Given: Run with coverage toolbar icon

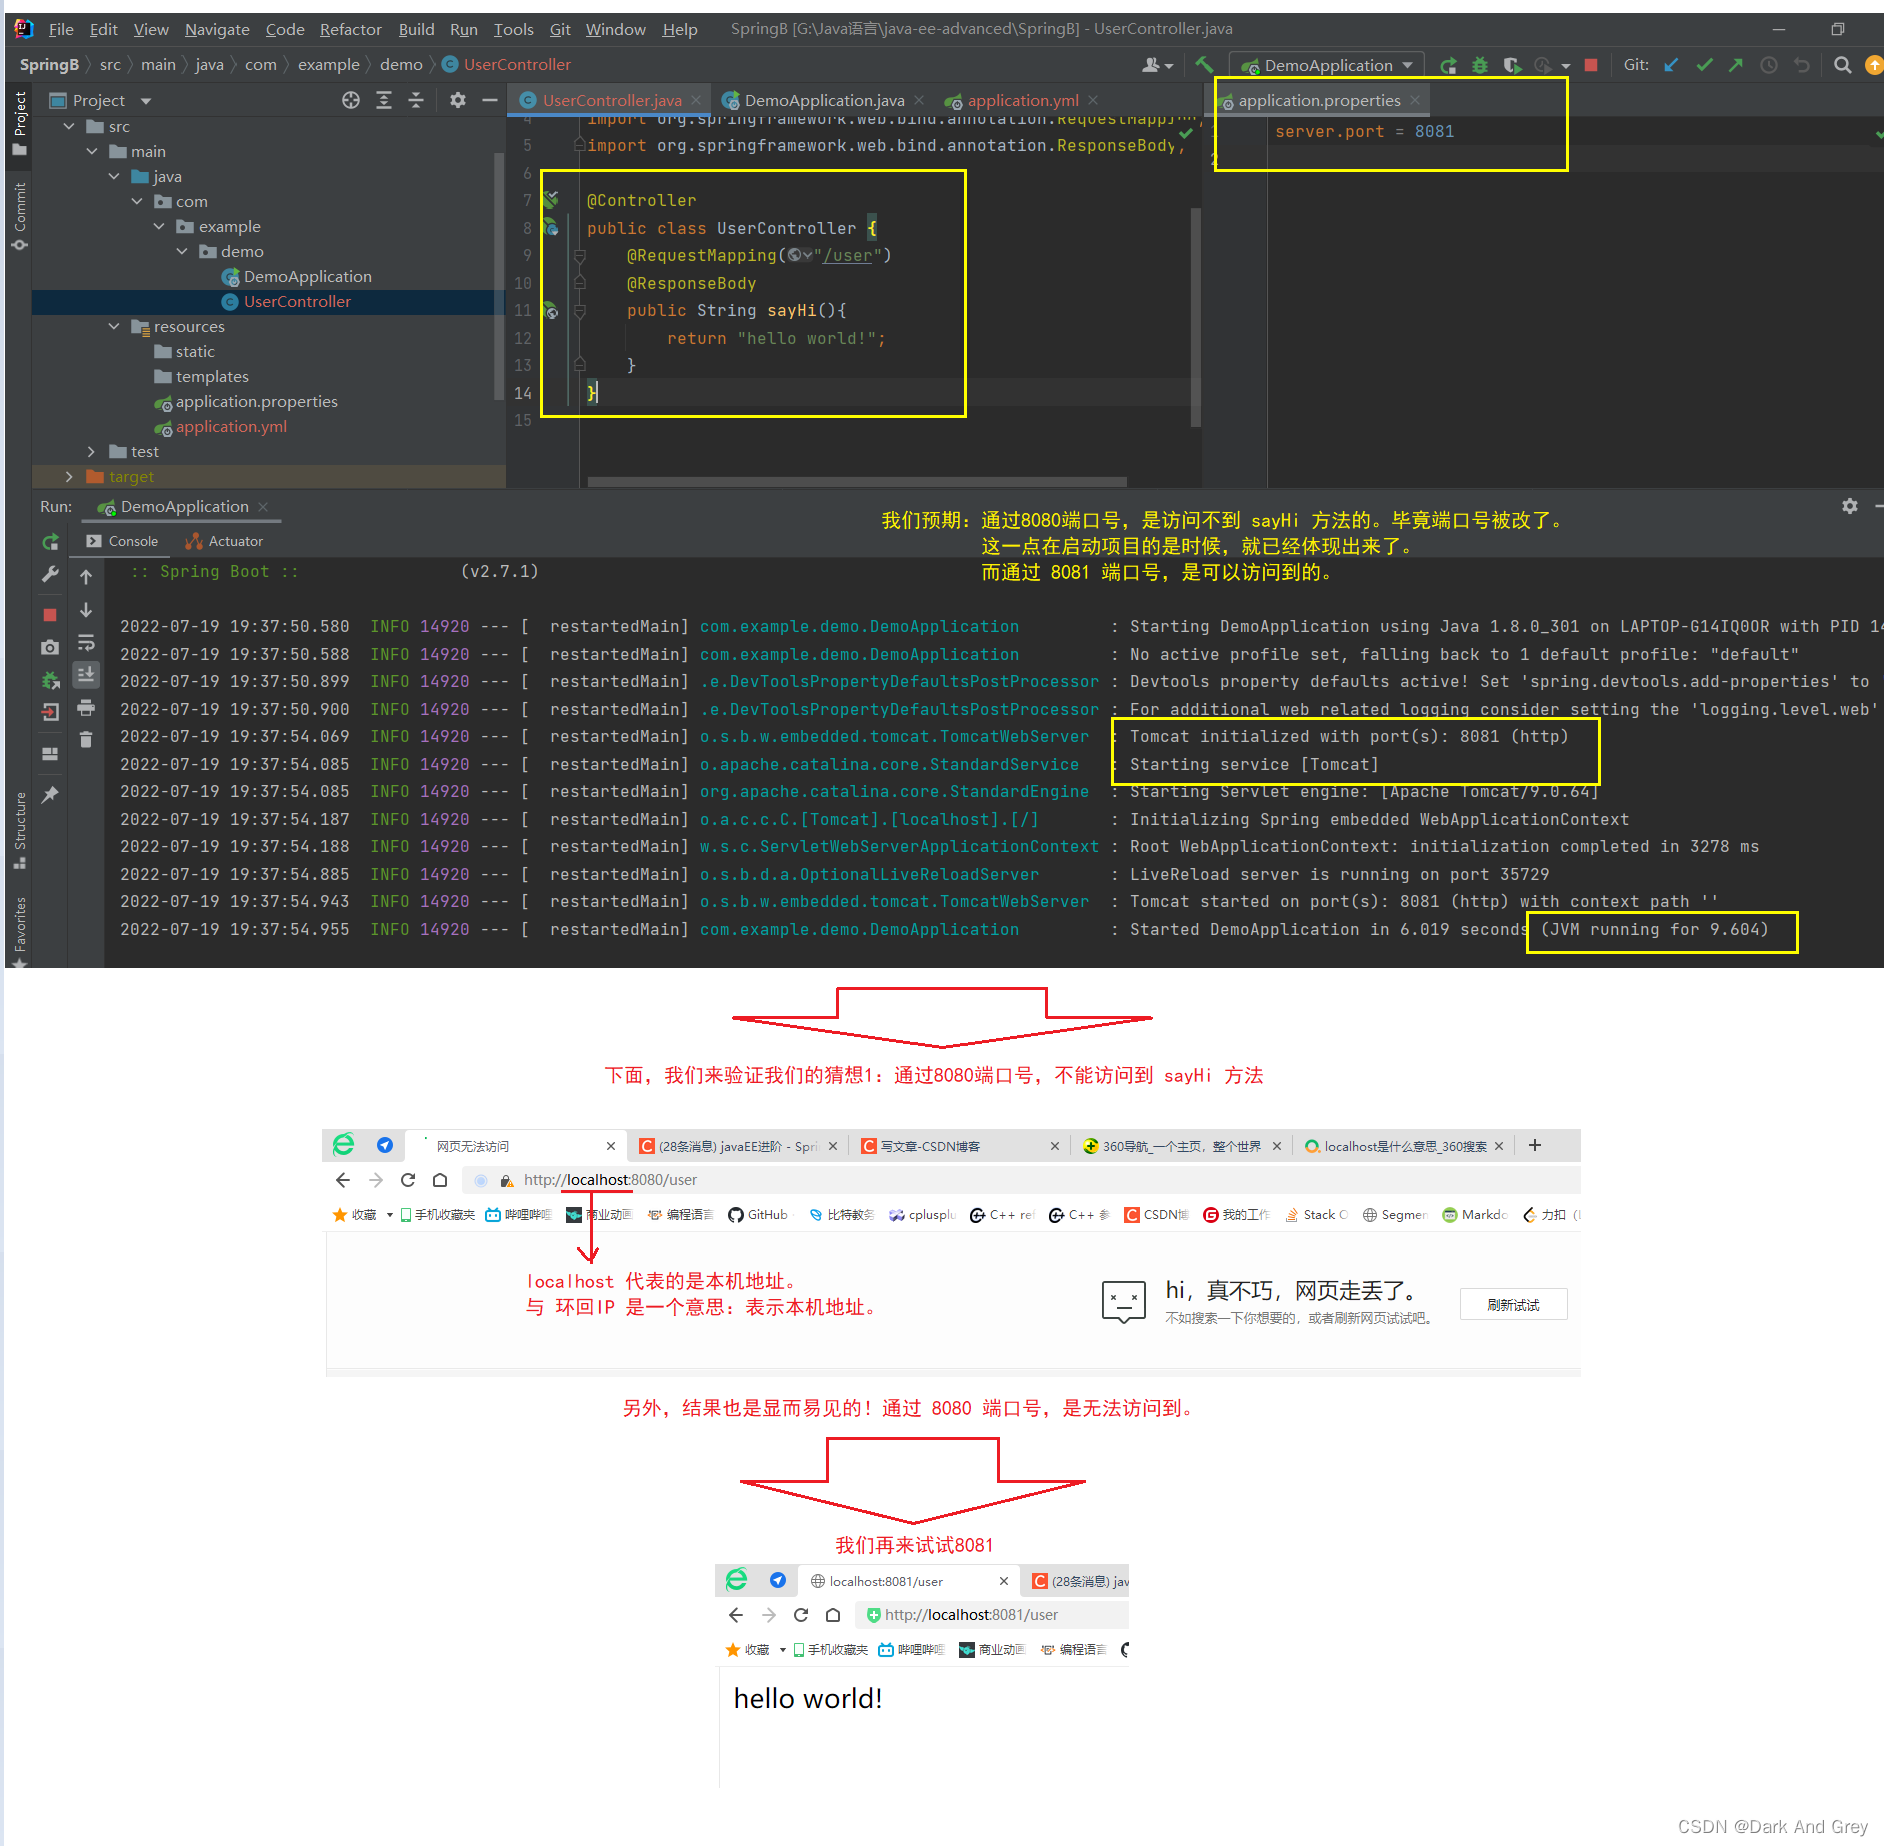Looking at the screenshot, I should click(1512, 65).
